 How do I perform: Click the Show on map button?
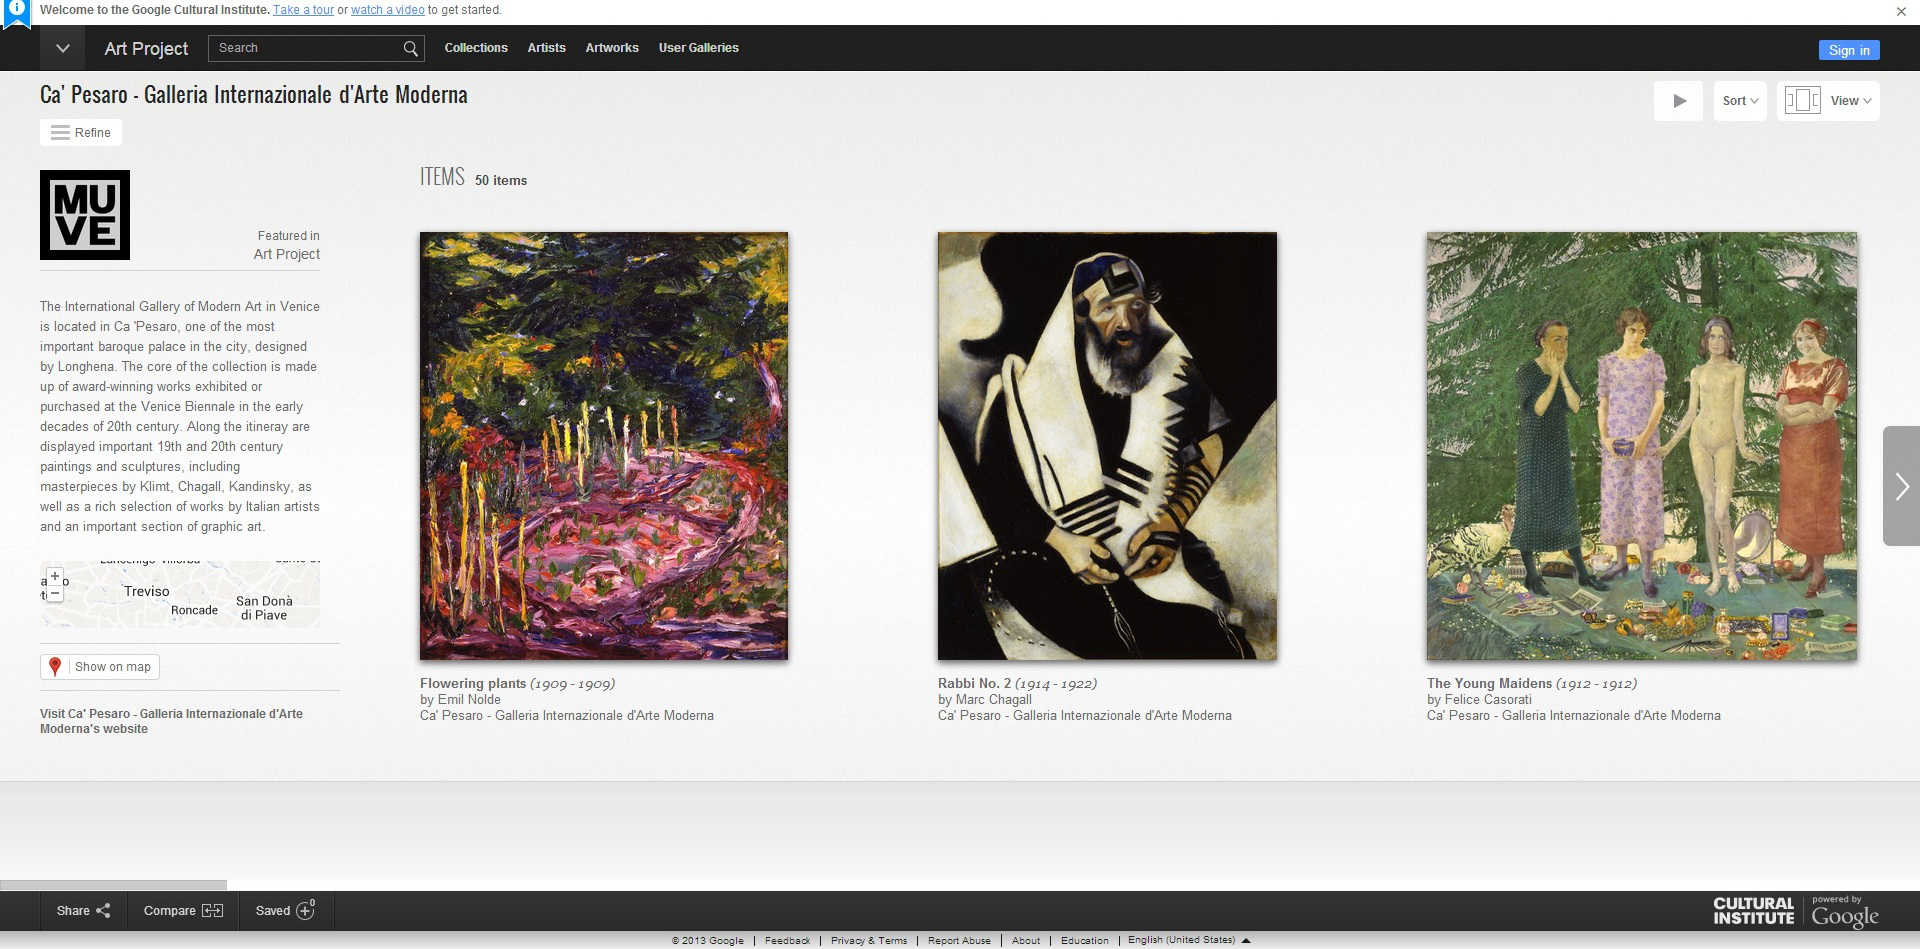pyautogui.click(x=100, y=667)
